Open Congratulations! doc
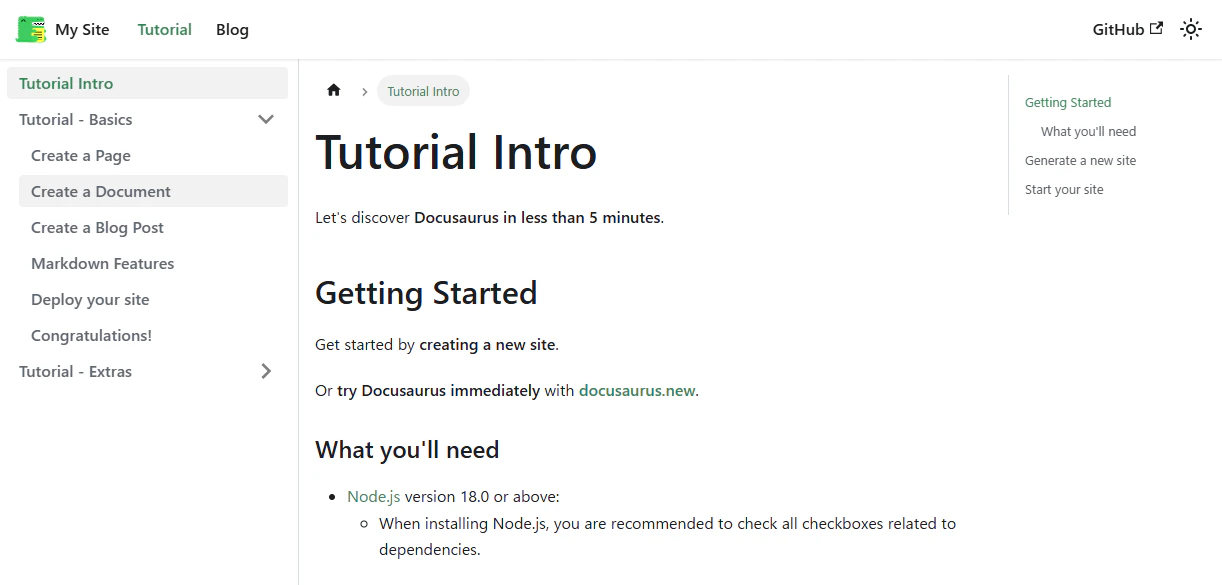Screen dimensions: 1222x585 pos(153,335)
